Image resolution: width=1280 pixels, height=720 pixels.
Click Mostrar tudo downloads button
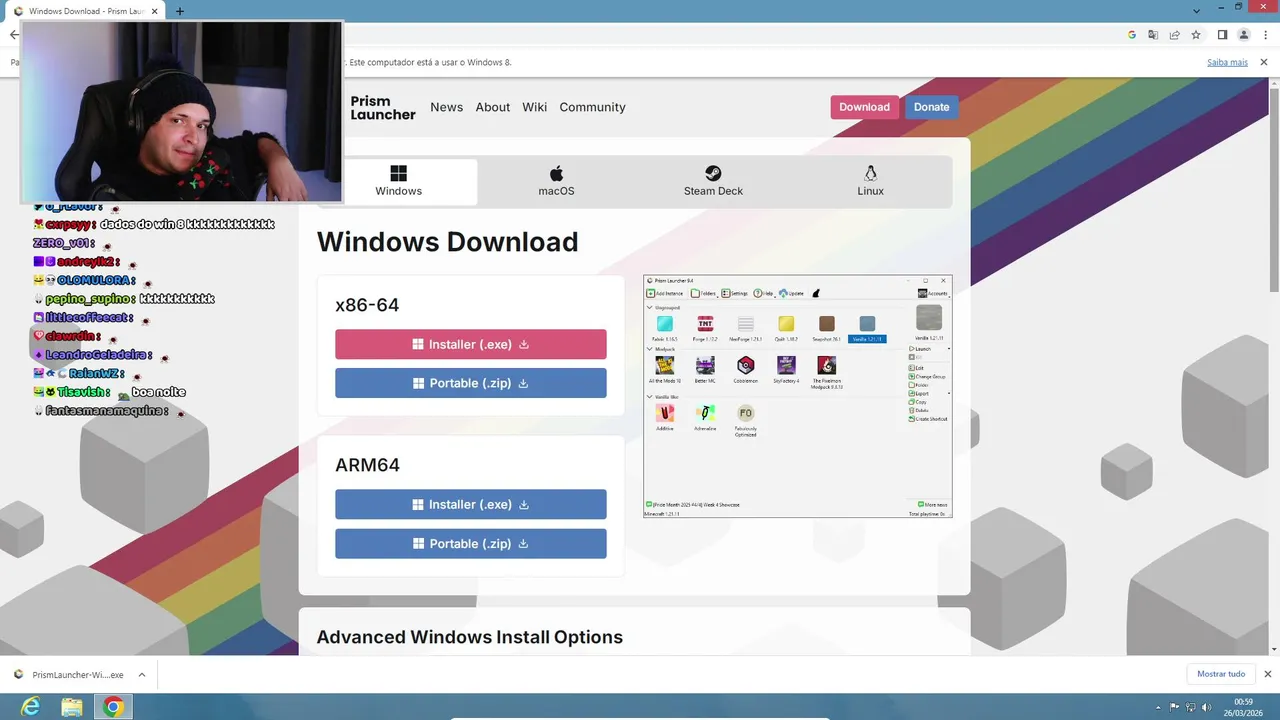[x=1221, y=674]
